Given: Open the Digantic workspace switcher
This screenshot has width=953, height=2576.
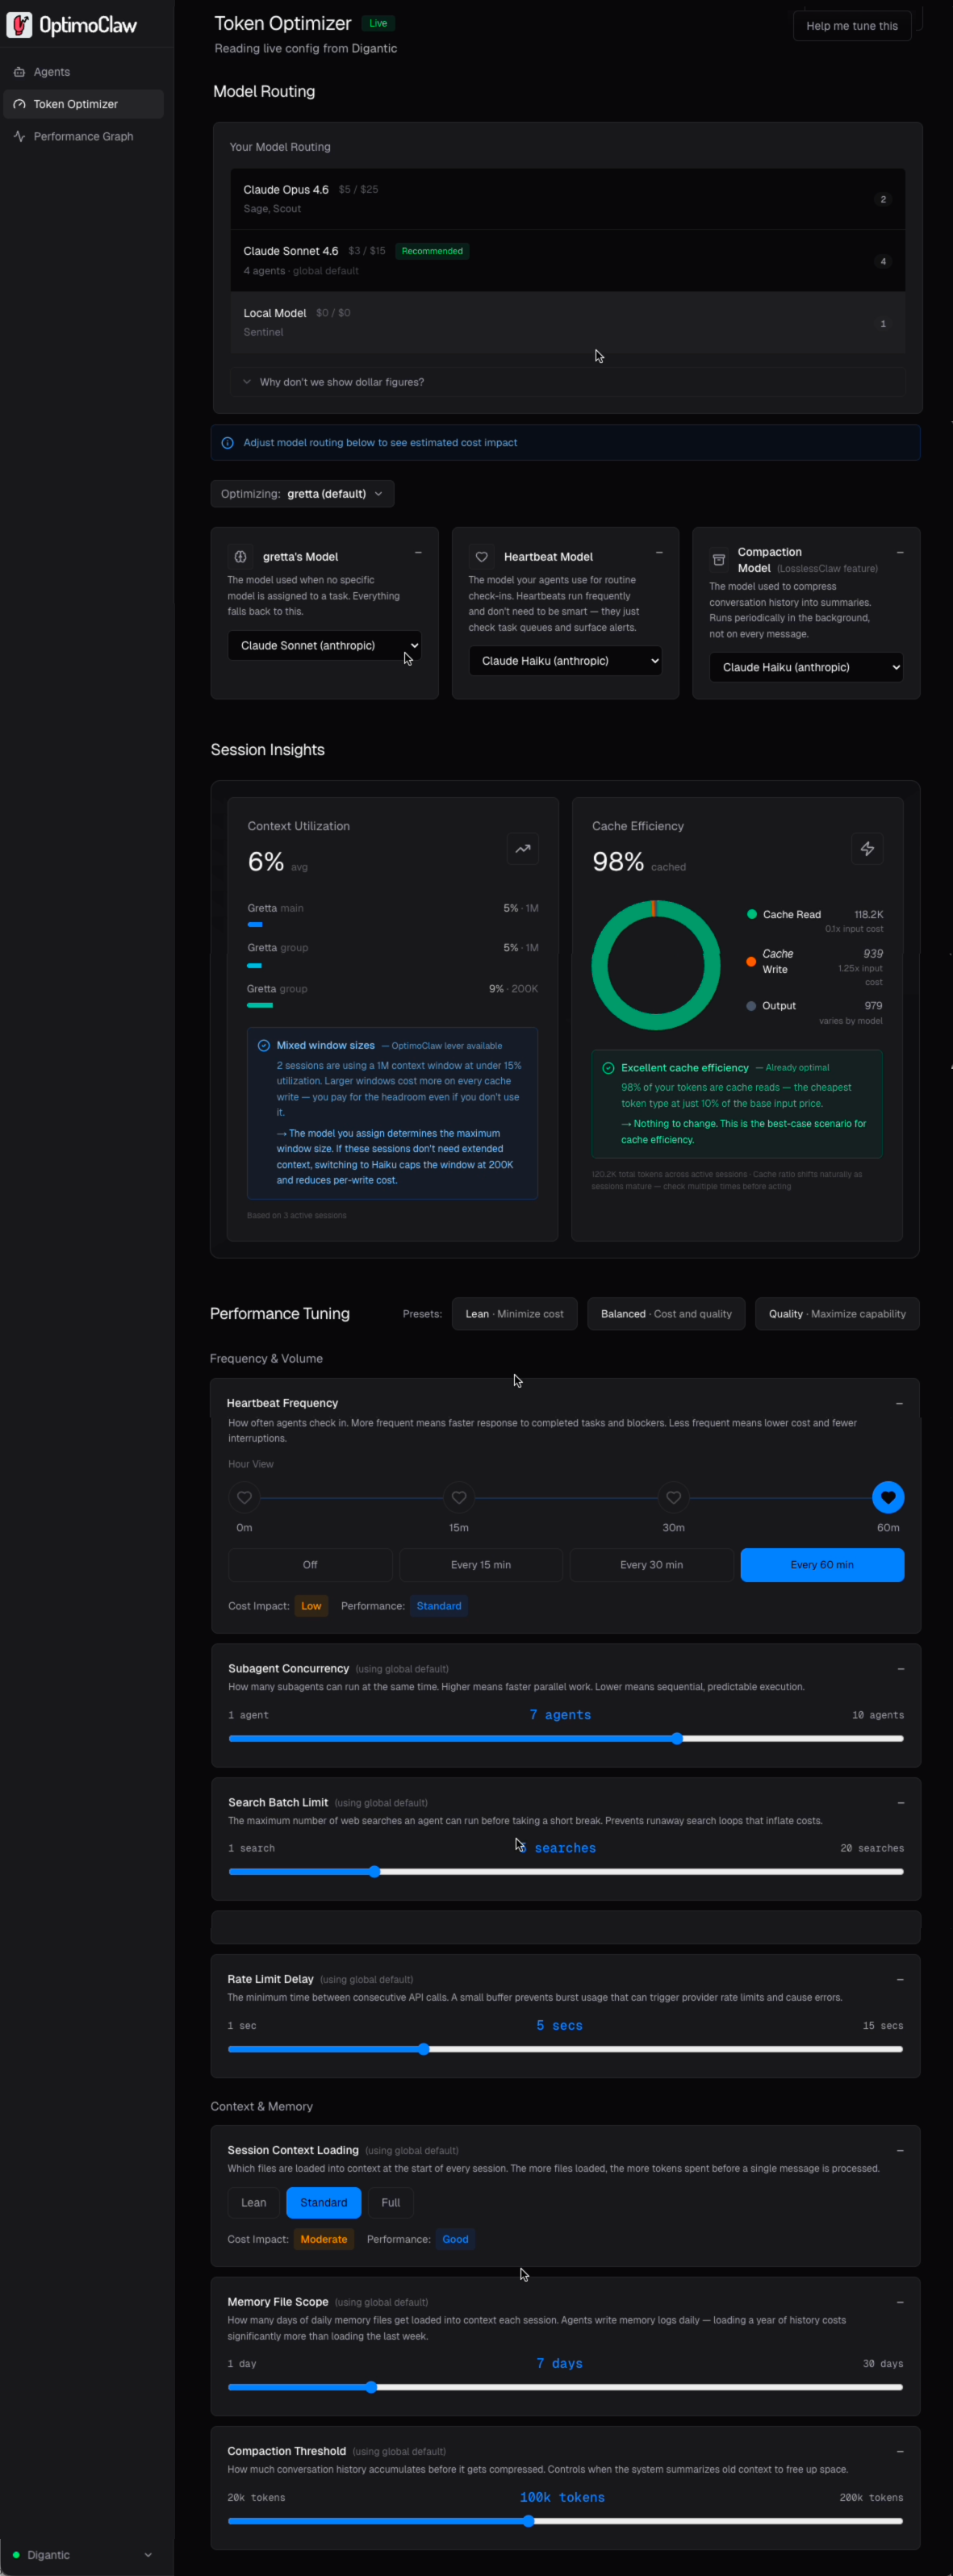Looking at the screenshot, I should point(82,2555).
